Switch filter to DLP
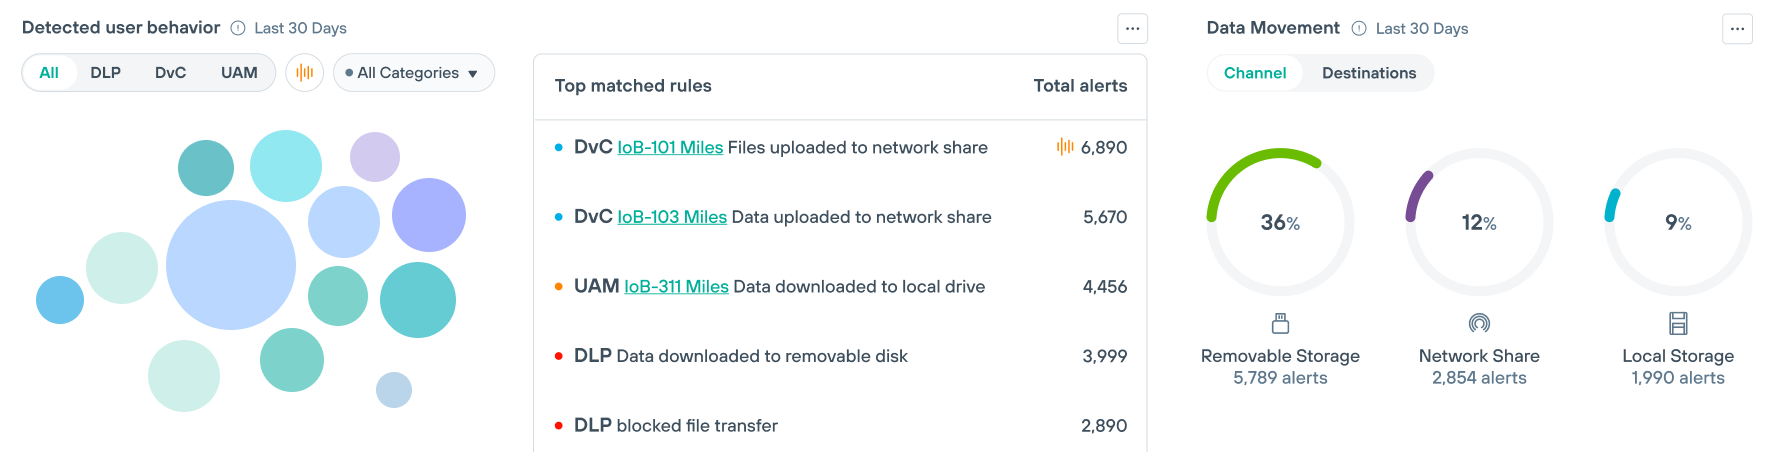Image resolution: width=1772 pixels, height=452 pixels. pos(105,73)
